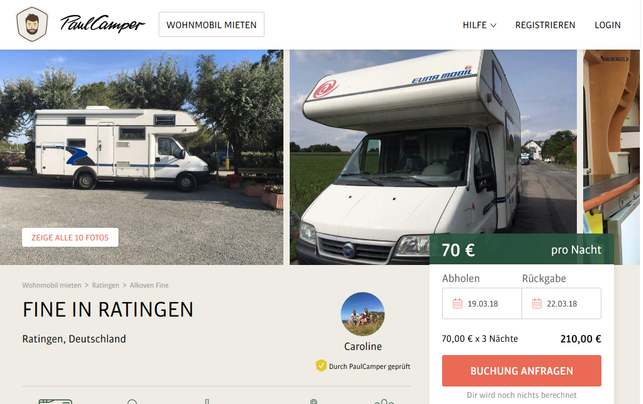
Task: Click the camper vehicle feature icon
Action: 55,401
